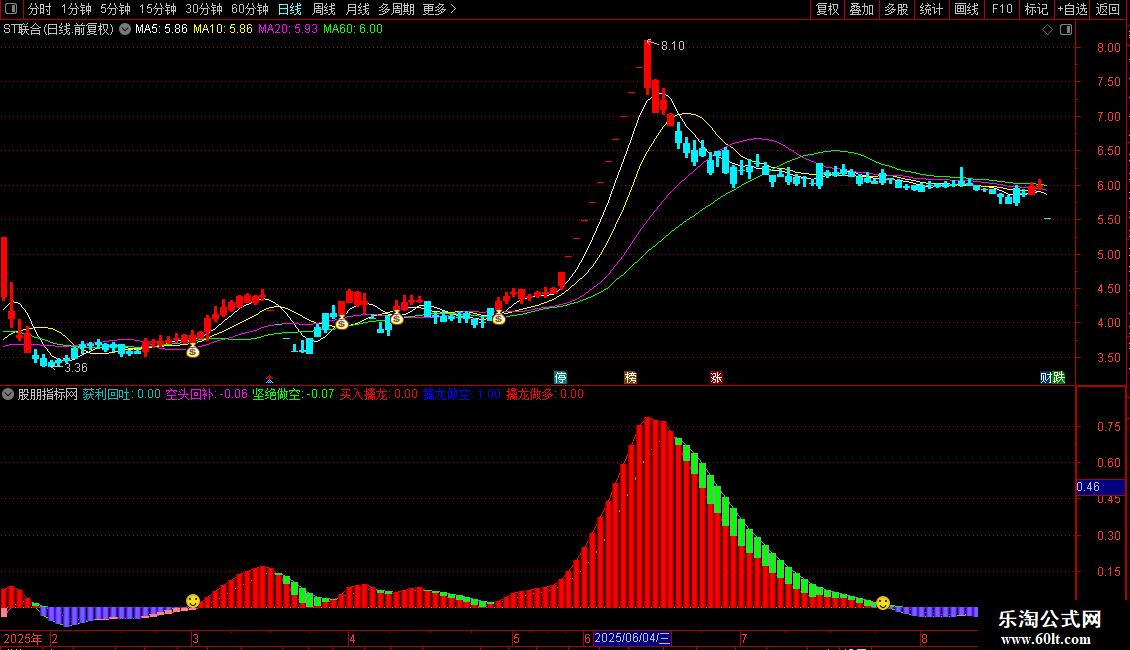Click the 空头回补: -0.06 value
The width and height of the screenshot is (1130, 650).
pyautogui.click(x=207, y=394)
